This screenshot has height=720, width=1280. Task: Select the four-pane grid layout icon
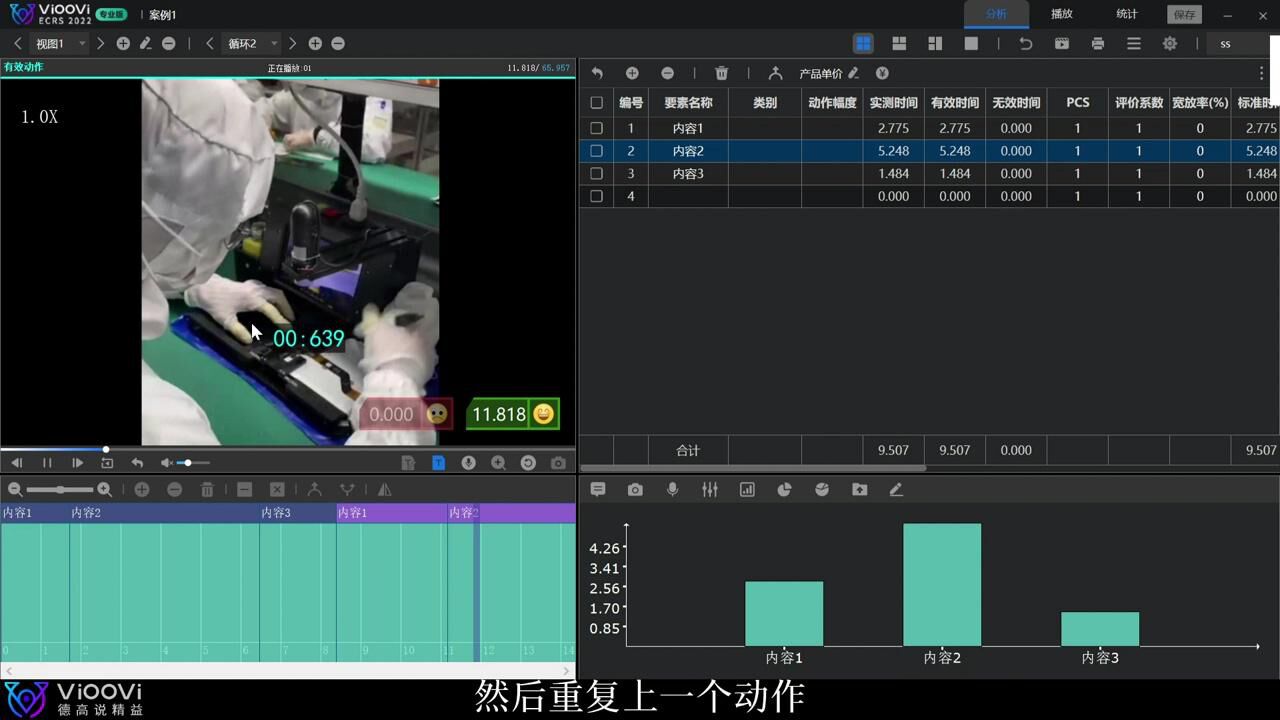pyautogui.click(x=863, y=43)
